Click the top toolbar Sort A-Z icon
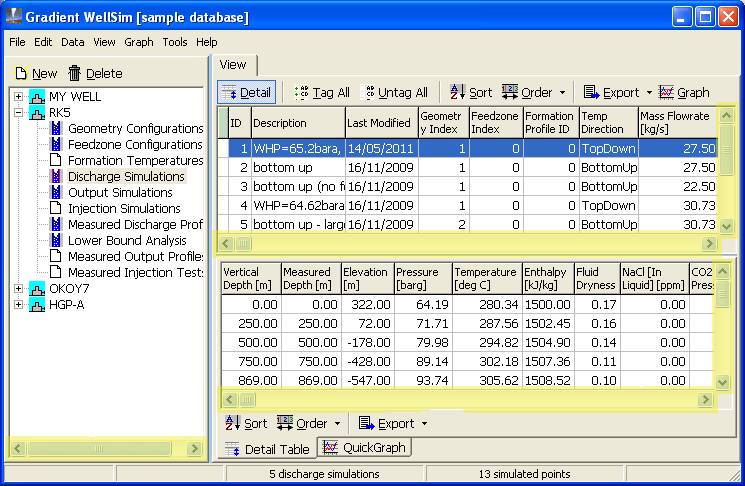Image resolution: width=745 pixels, height=486 pixels. pos(458,92)
